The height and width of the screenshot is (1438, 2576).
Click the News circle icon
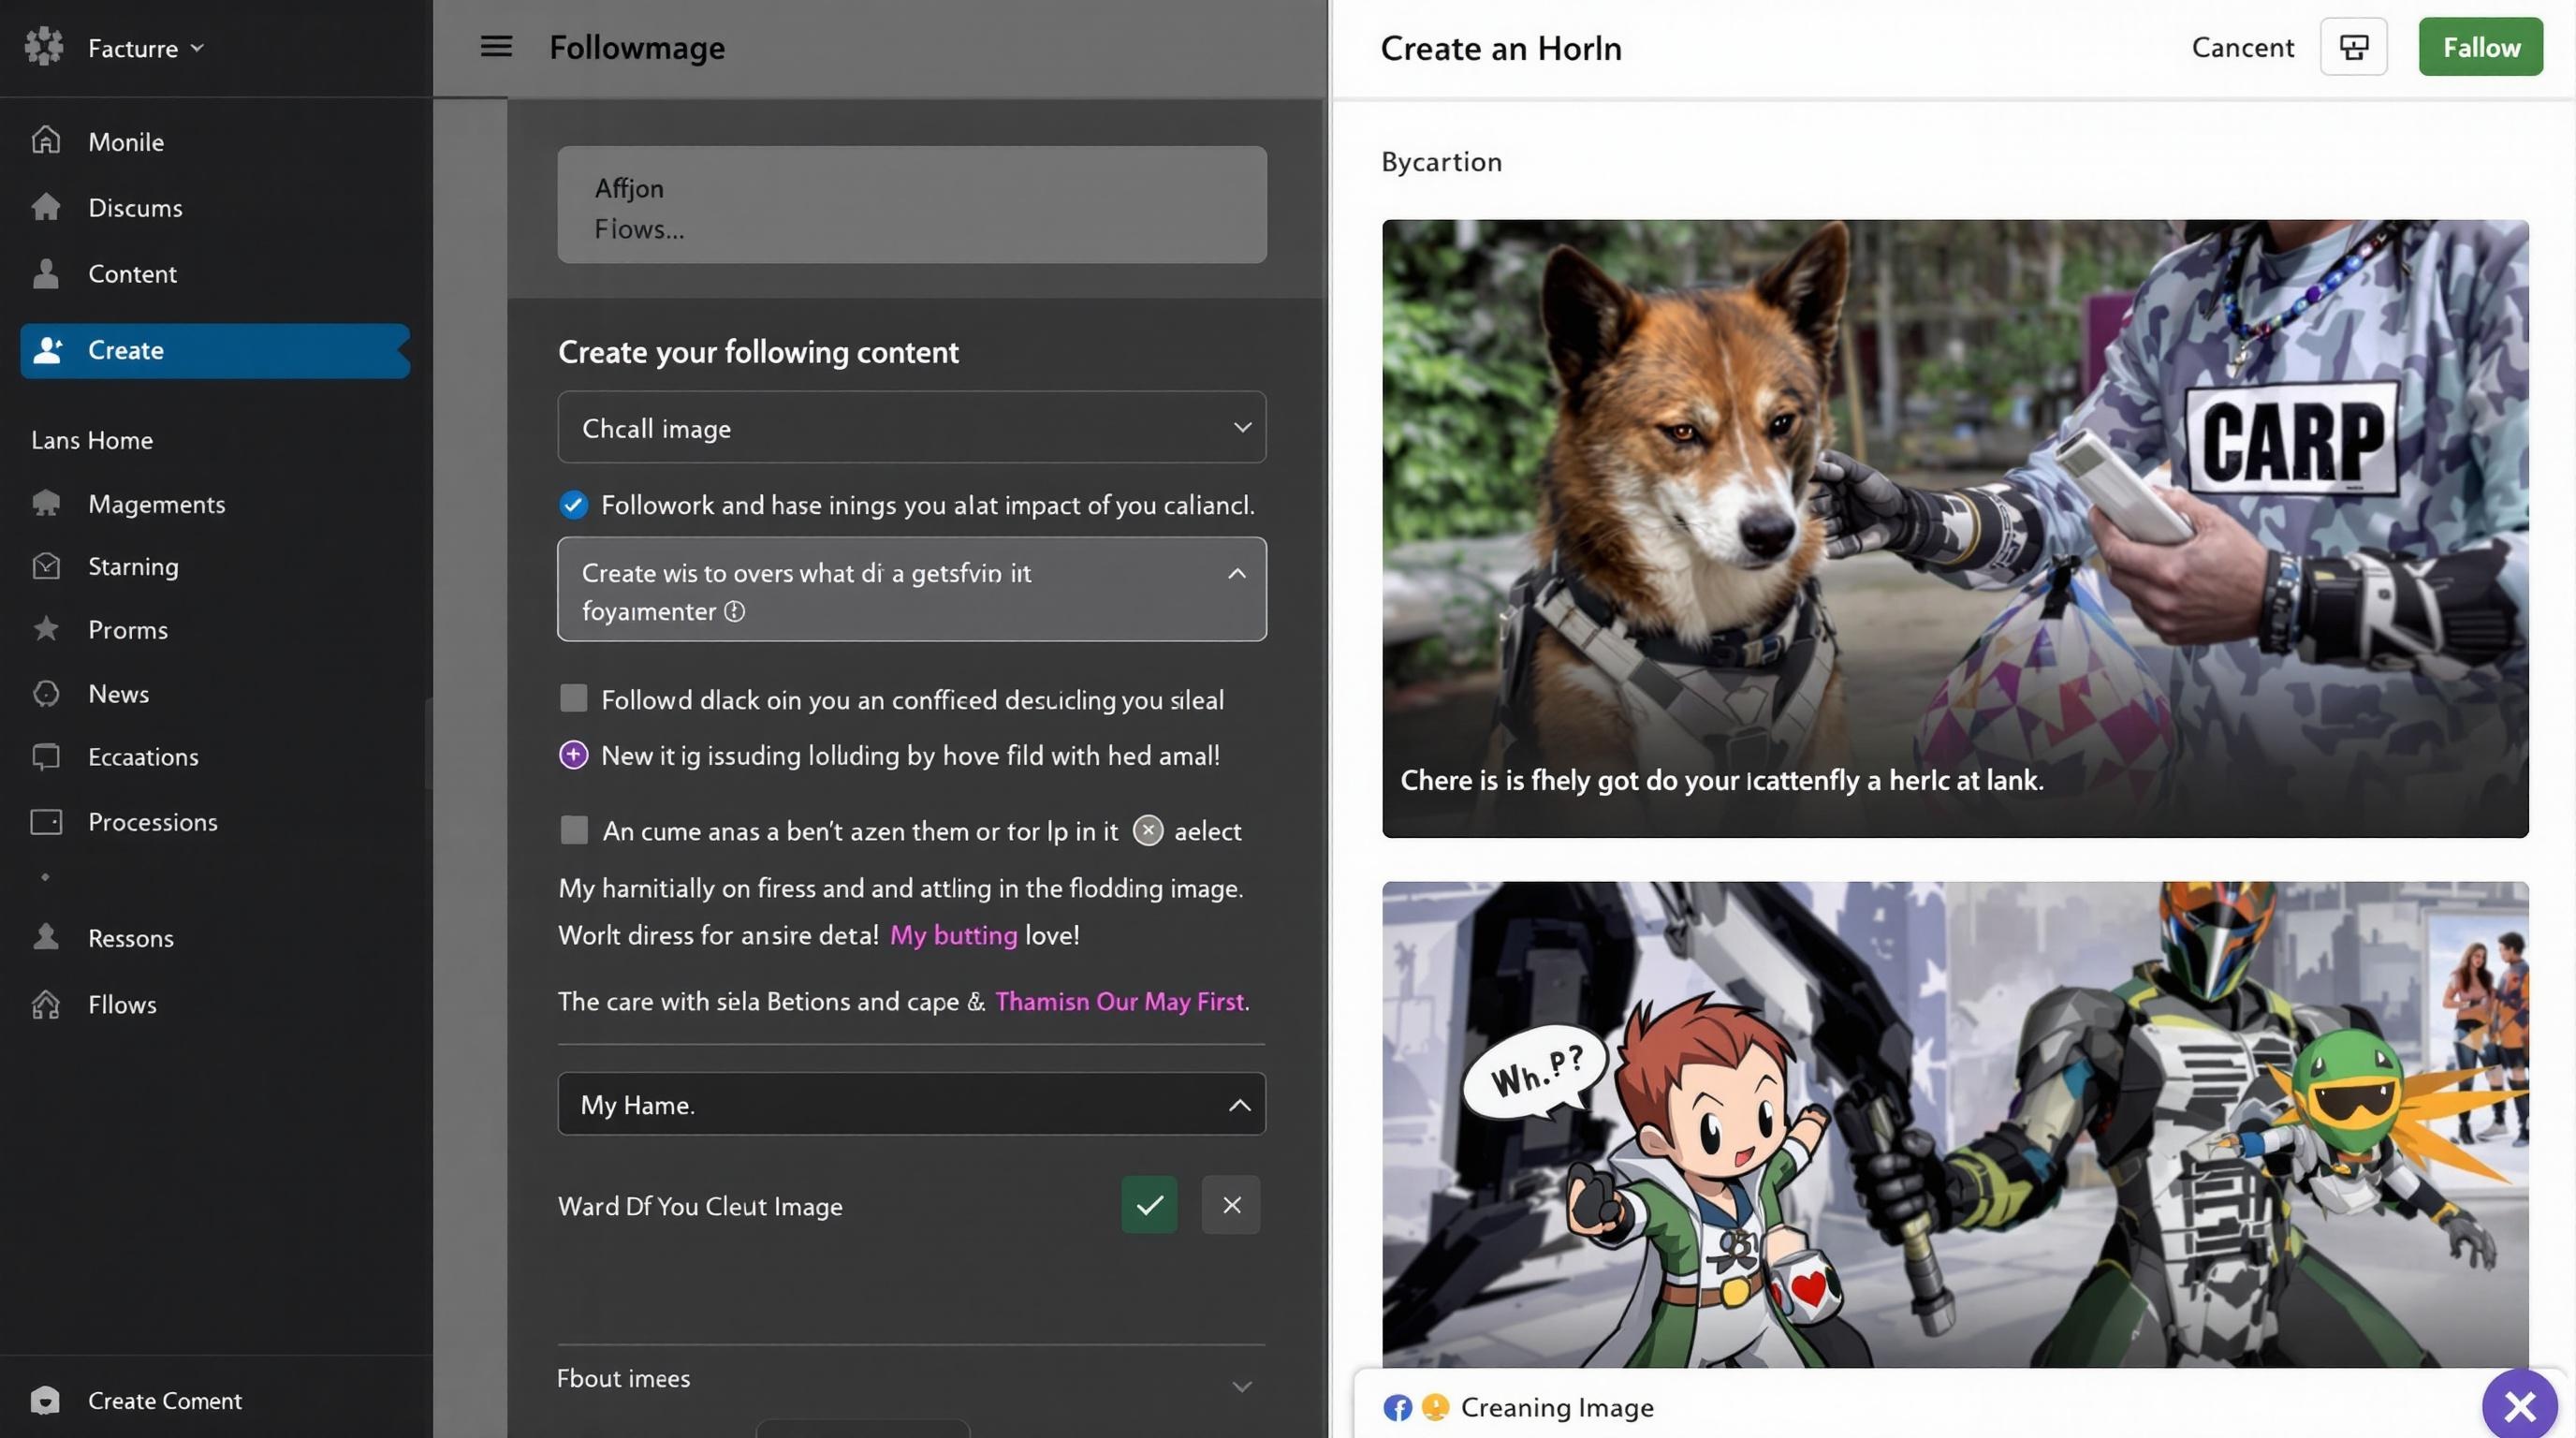click(x=46, y=693)
